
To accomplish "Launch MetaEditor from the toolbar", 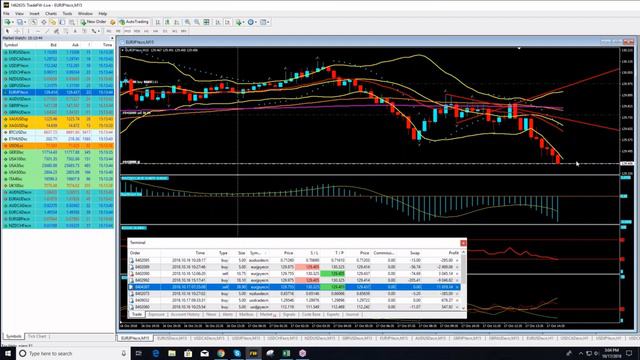I will [113, 22].
